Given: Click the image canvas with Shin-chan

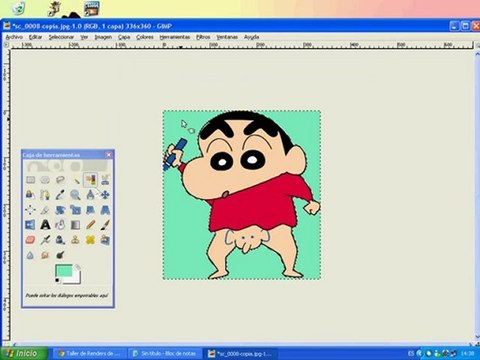Looking at the screenshot, I should point(242,195).
